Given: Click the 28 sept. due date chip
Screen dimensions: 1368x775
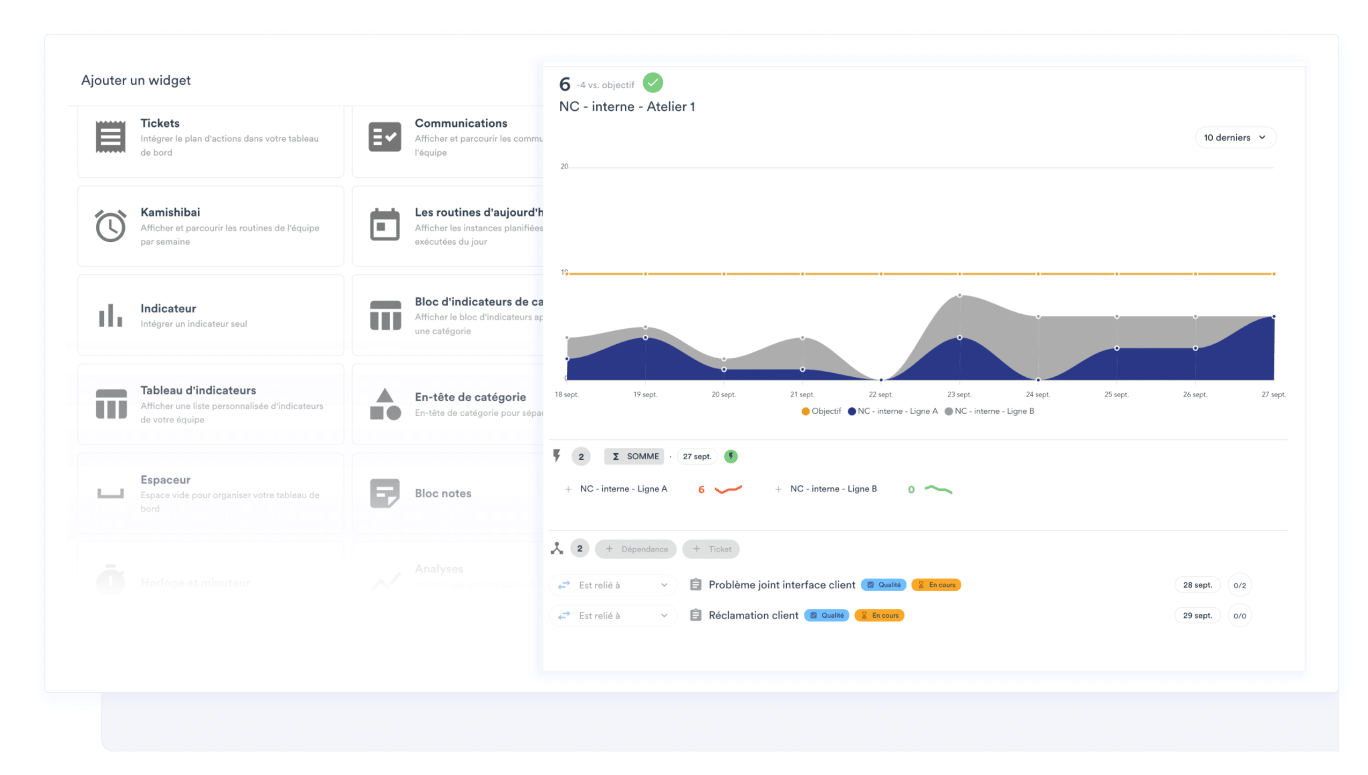Looking at the screenshot, I should point(1197,585).
